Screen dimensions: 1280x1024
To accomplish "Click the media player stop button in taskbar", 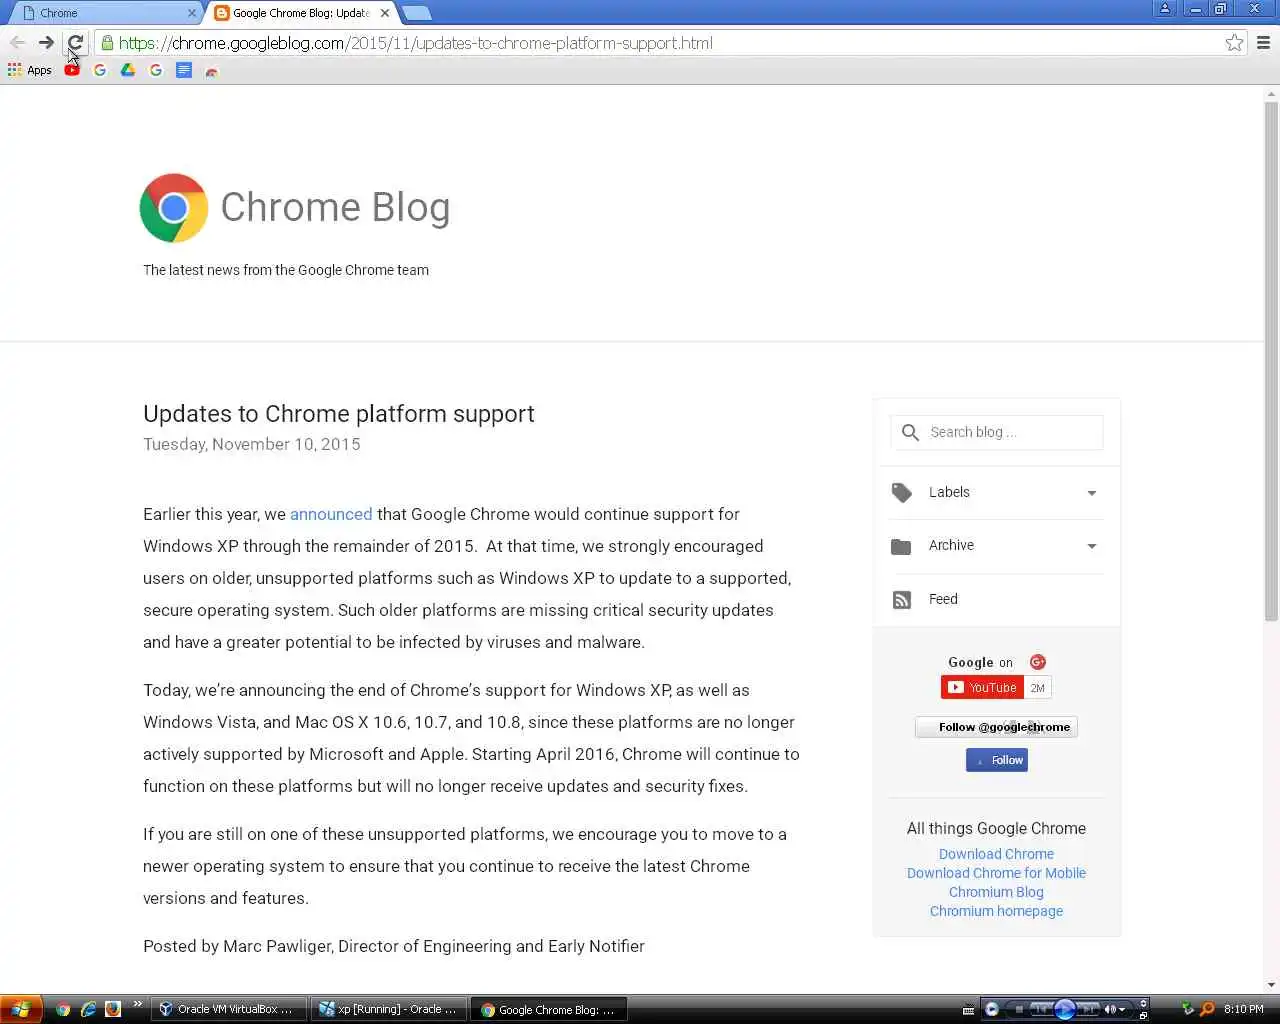I will pos(1018,1009).
